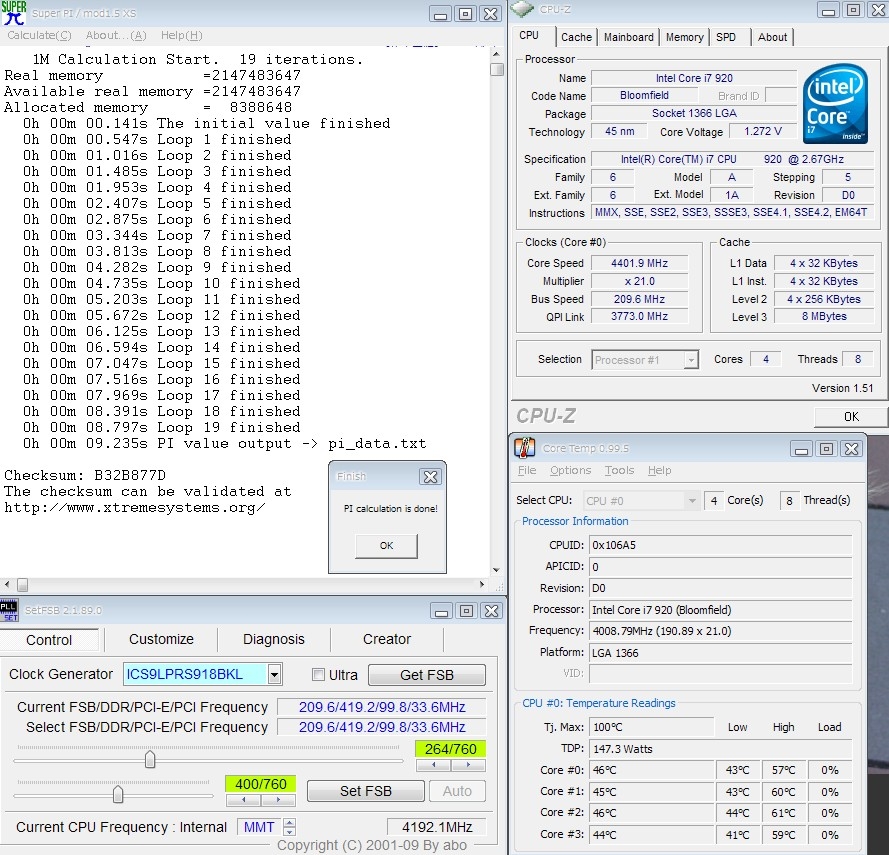The width and height of the screenshot is (889, 855).
Task: Click the Checksum: B32B877D text line
Action: [x=85, y=475]
